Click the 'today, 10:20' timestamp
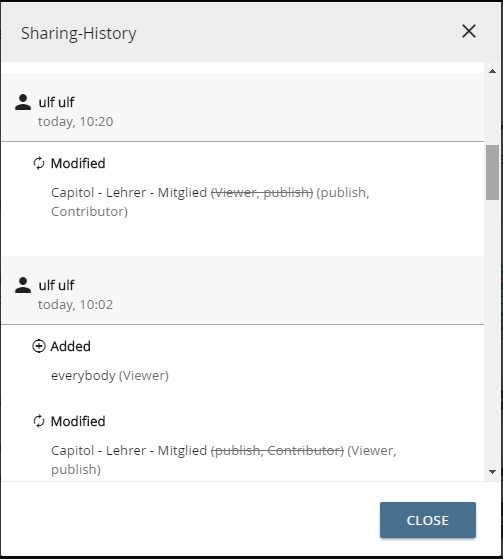The width and height of the screenshot is (503, 559). click(x=76, y=122)
